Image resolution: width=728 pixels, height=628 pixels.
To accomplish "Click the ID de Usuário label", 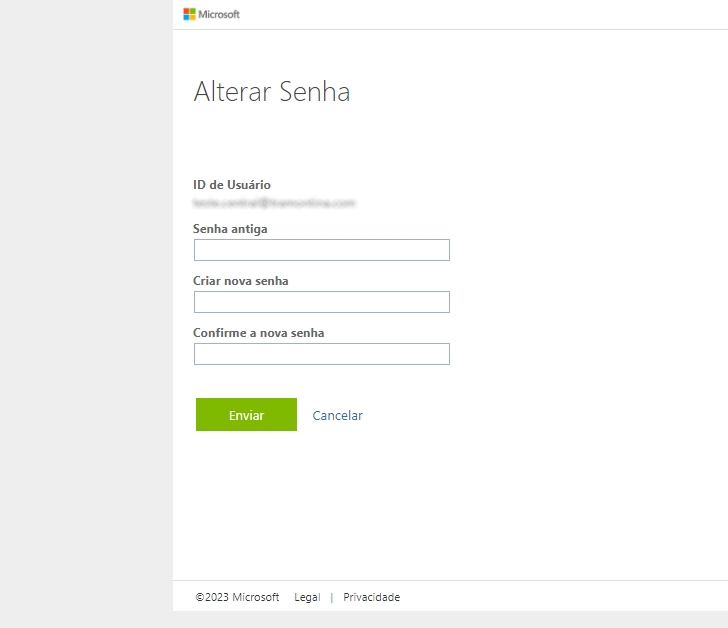I will point(232,185).
